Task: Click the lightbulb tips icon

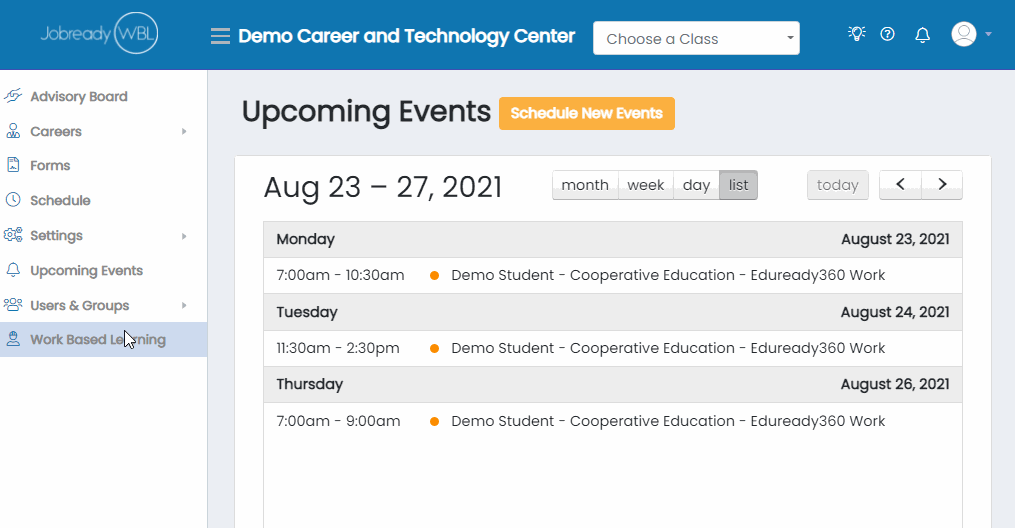Action: [856, 34]
